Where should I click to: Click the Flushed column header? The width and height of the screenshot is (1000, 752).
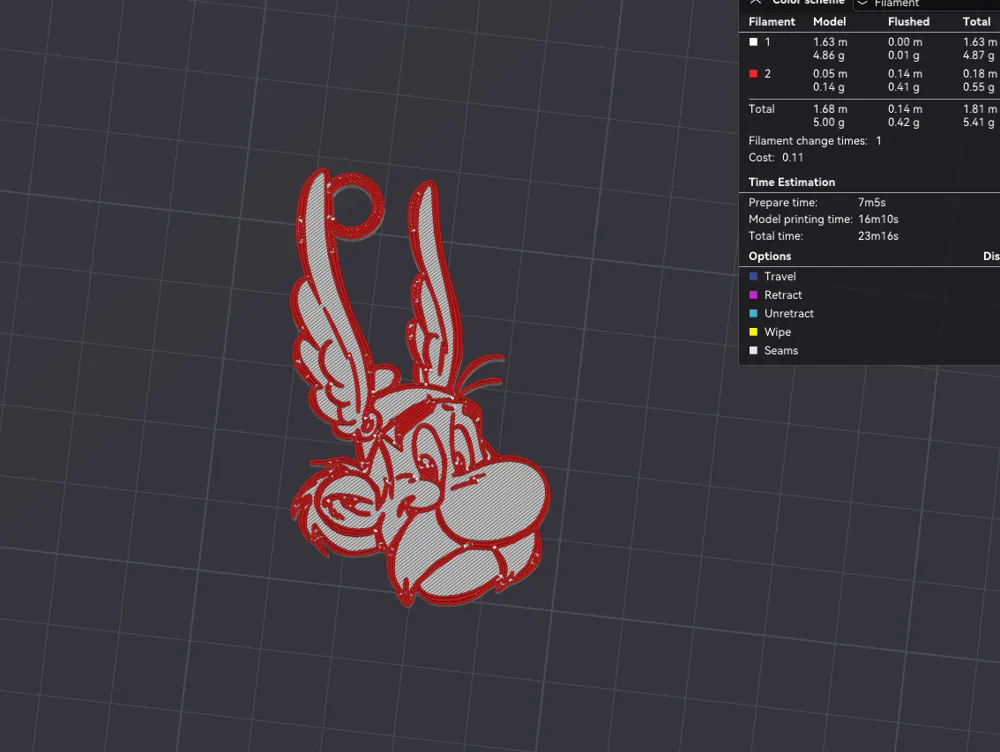[908, 22]
